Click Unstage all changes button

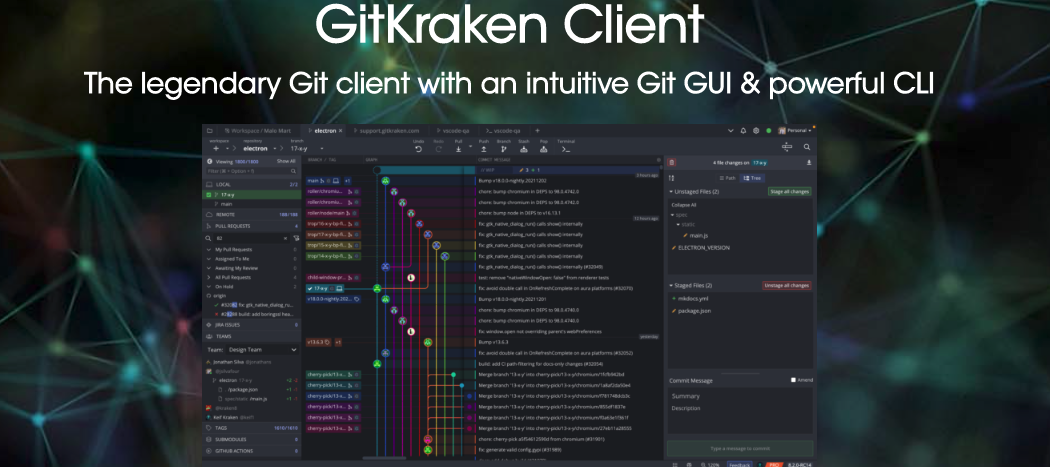pos(787,285)
